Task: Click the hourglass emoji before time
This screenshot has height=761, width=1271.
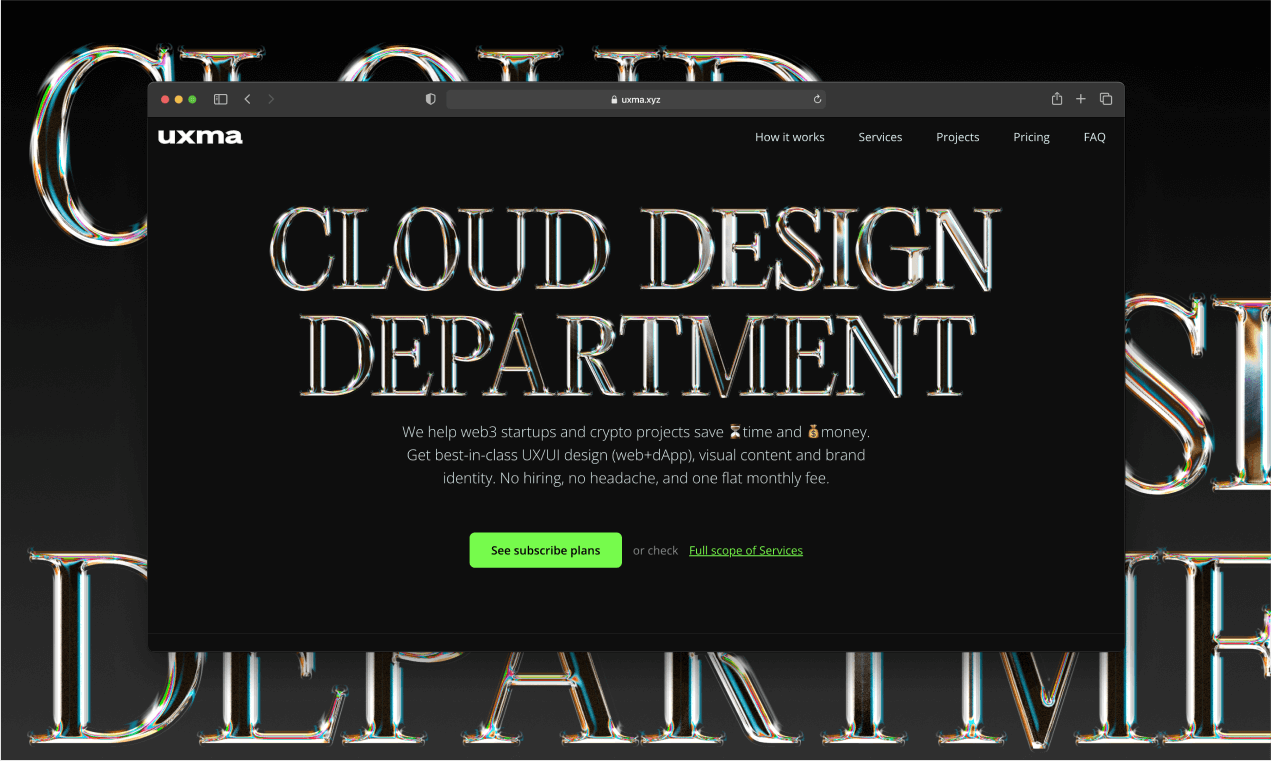Action: [735, 432]
